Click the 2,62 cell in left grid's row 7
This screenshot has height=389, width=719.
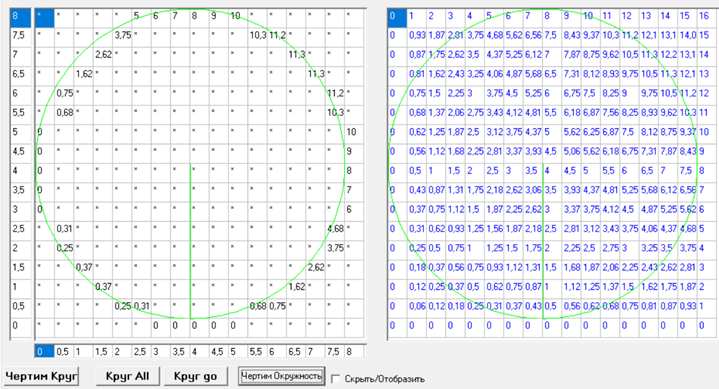tap(103, 55)
